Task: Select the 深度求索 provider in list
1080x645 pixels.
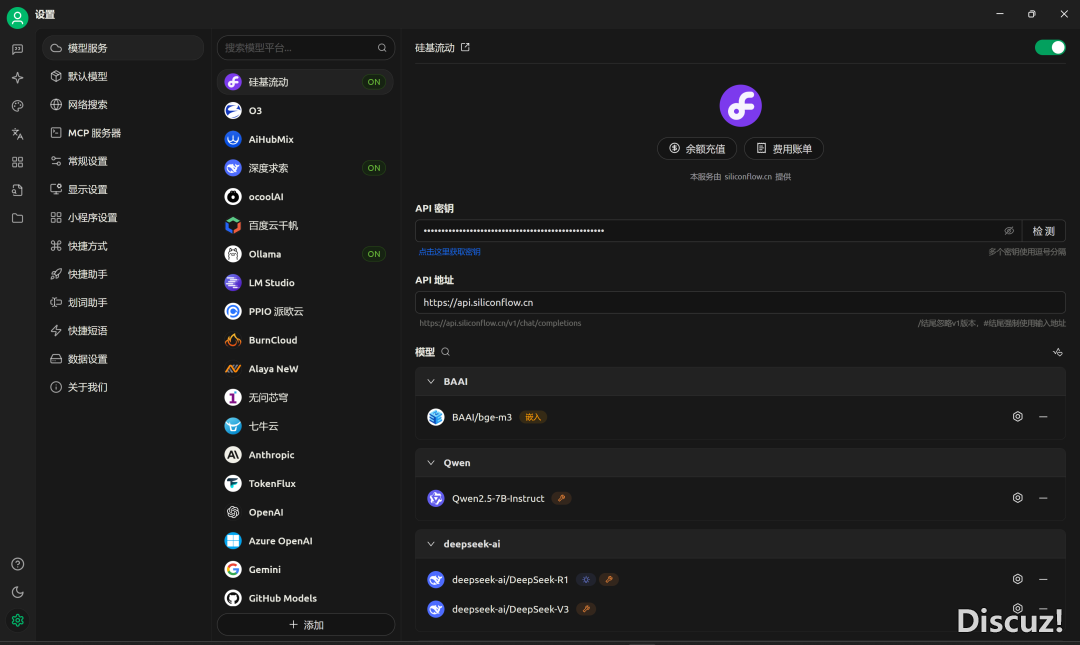Action: point(306,167)
